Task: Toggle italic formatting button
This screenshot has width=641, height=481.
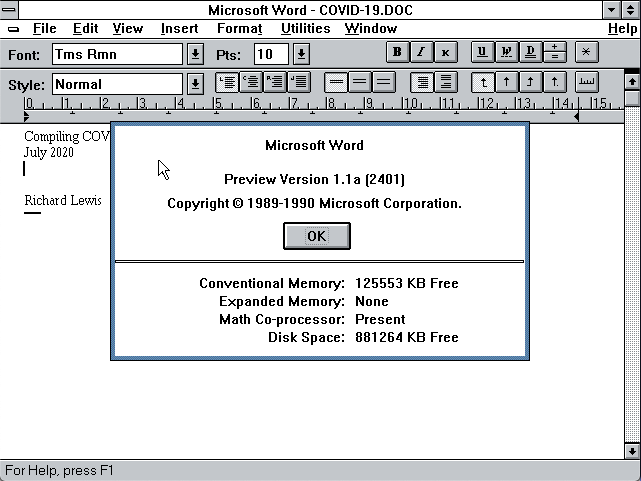Action: point(421,52)
